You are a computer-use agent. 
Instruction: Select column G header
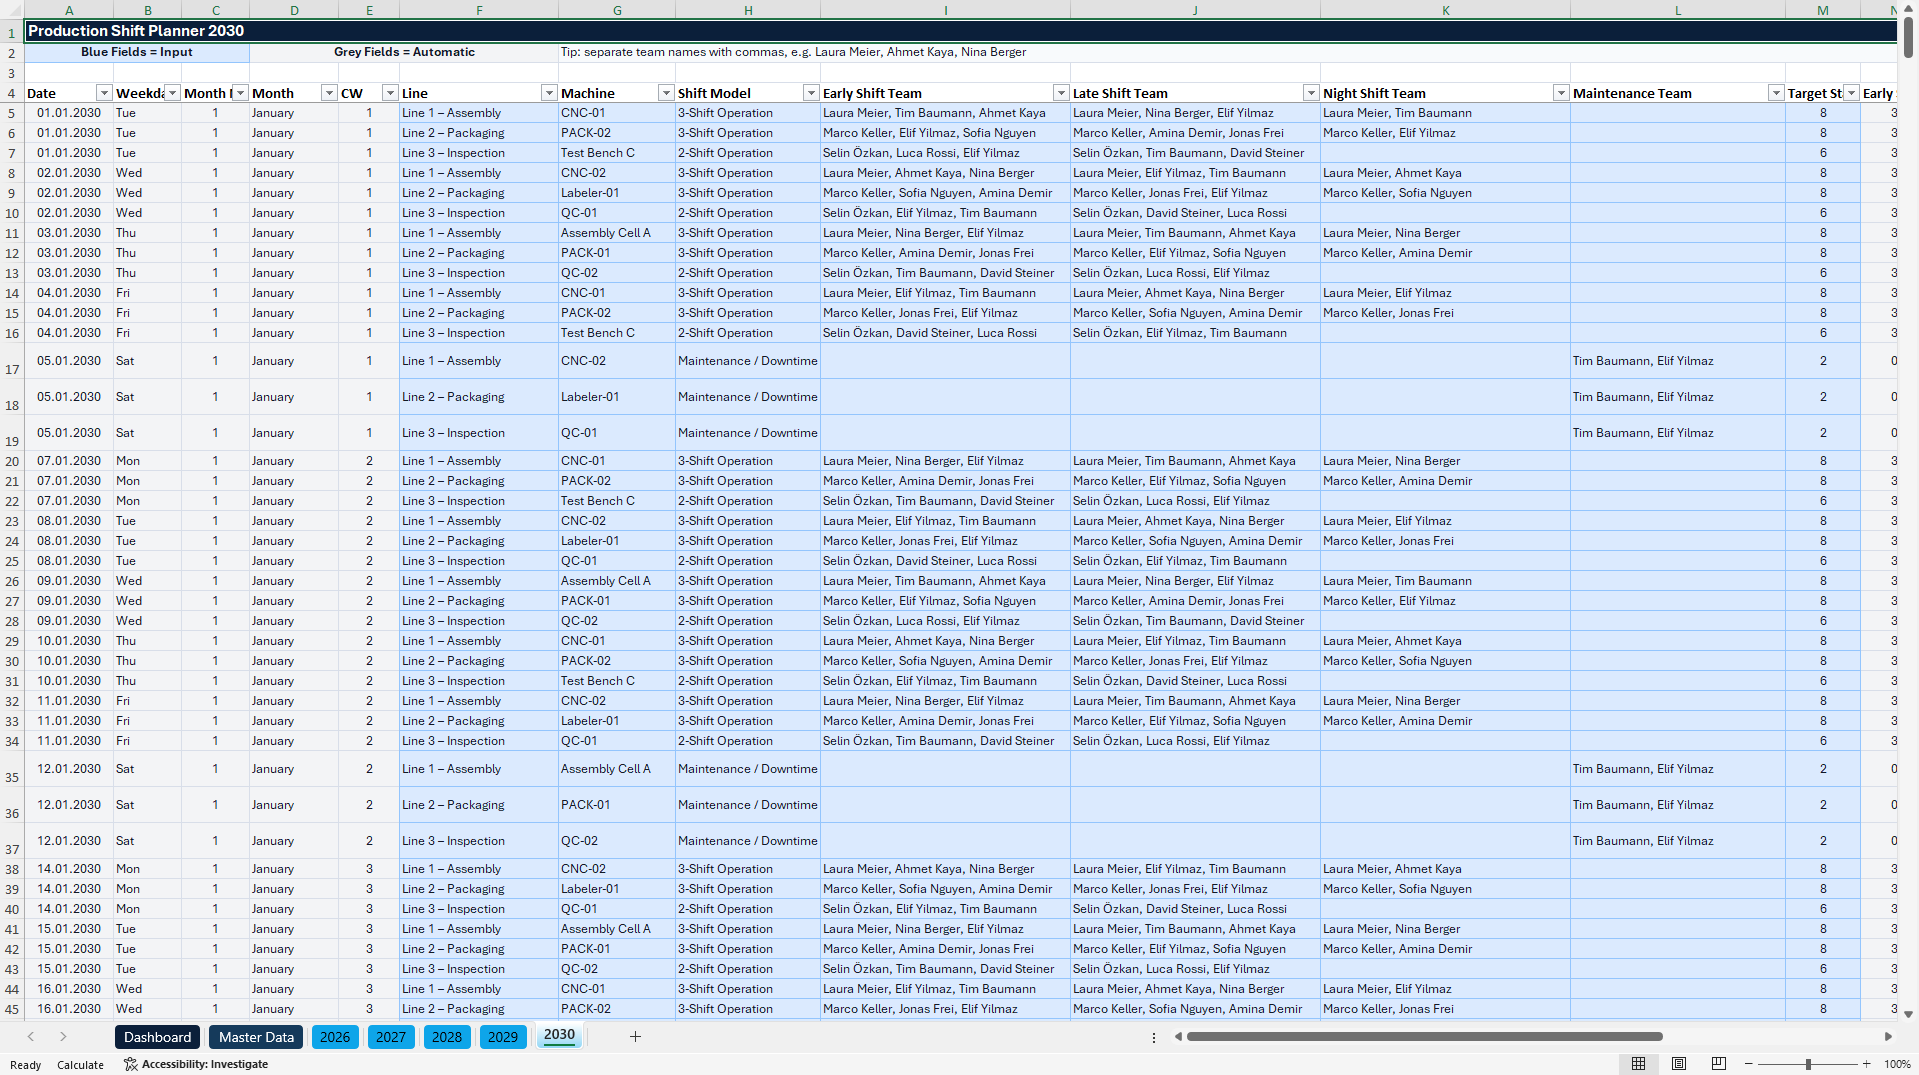[x=617, y=10]
